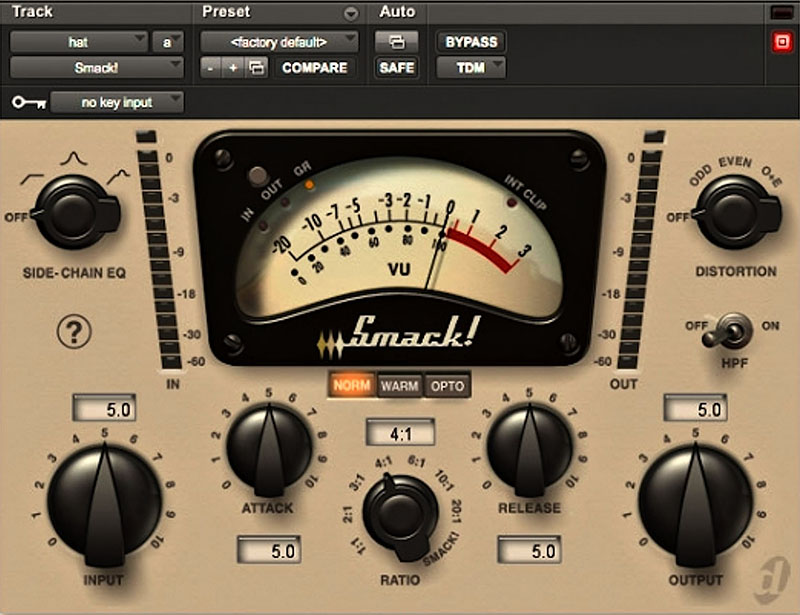800x615 pixels.
Task: Click the Input value field showing 5.0
Action: click(103, 410)
